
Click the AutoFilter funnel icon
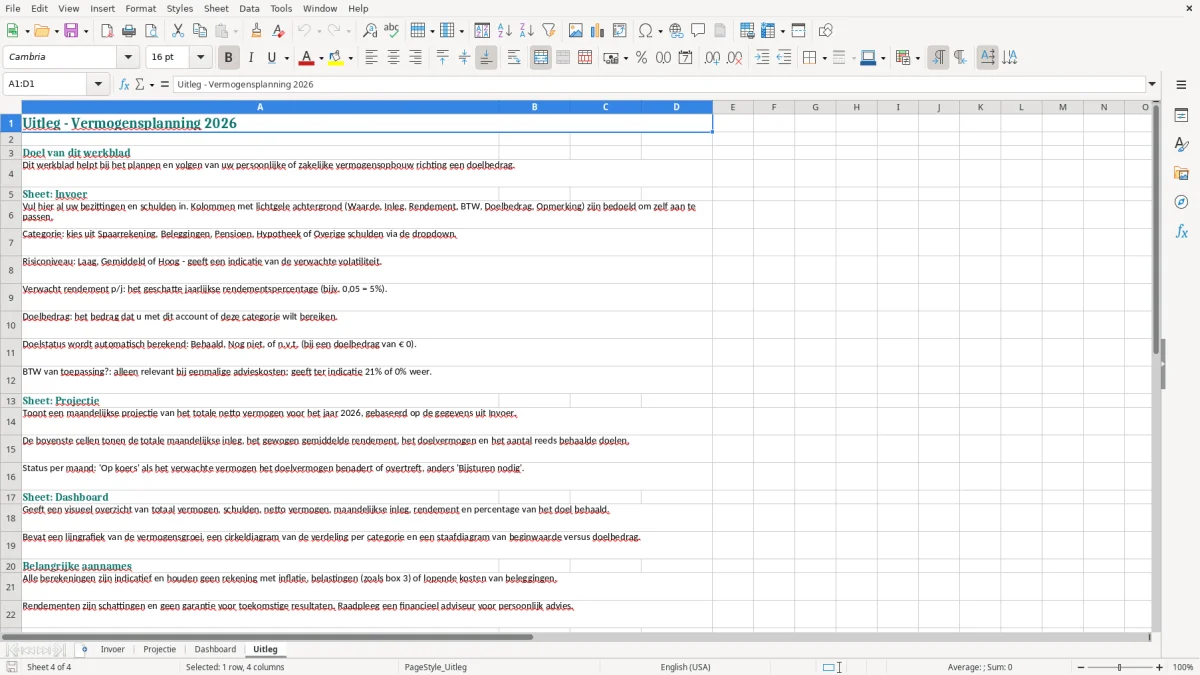549,31
